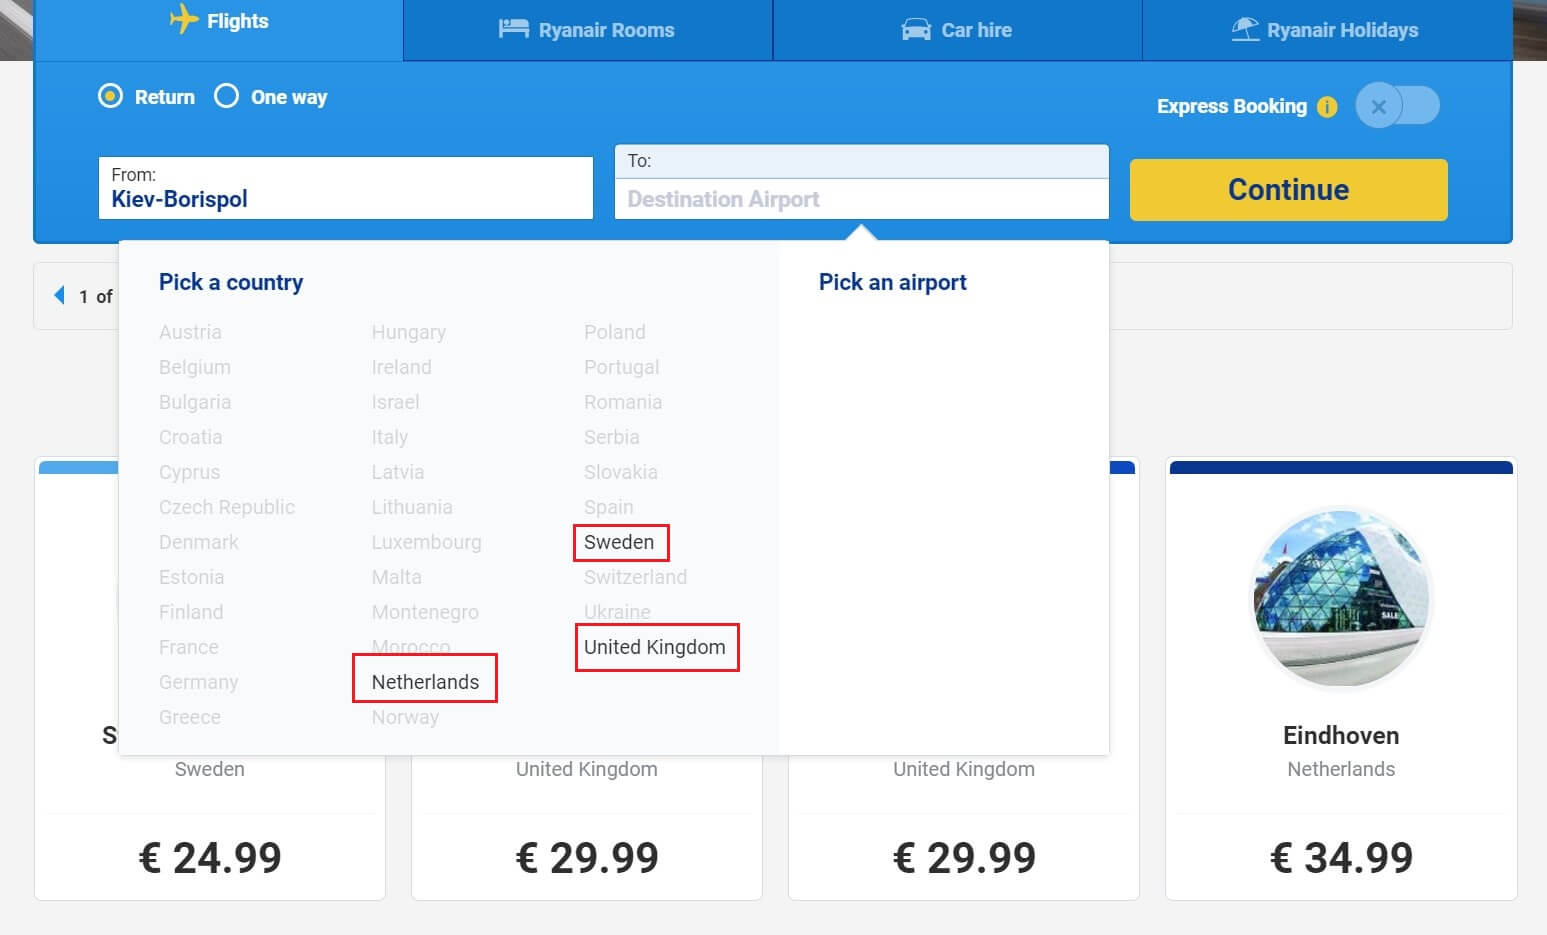
Task: Click the airplane icon on Flights tab
Action: tap(184, 19)
